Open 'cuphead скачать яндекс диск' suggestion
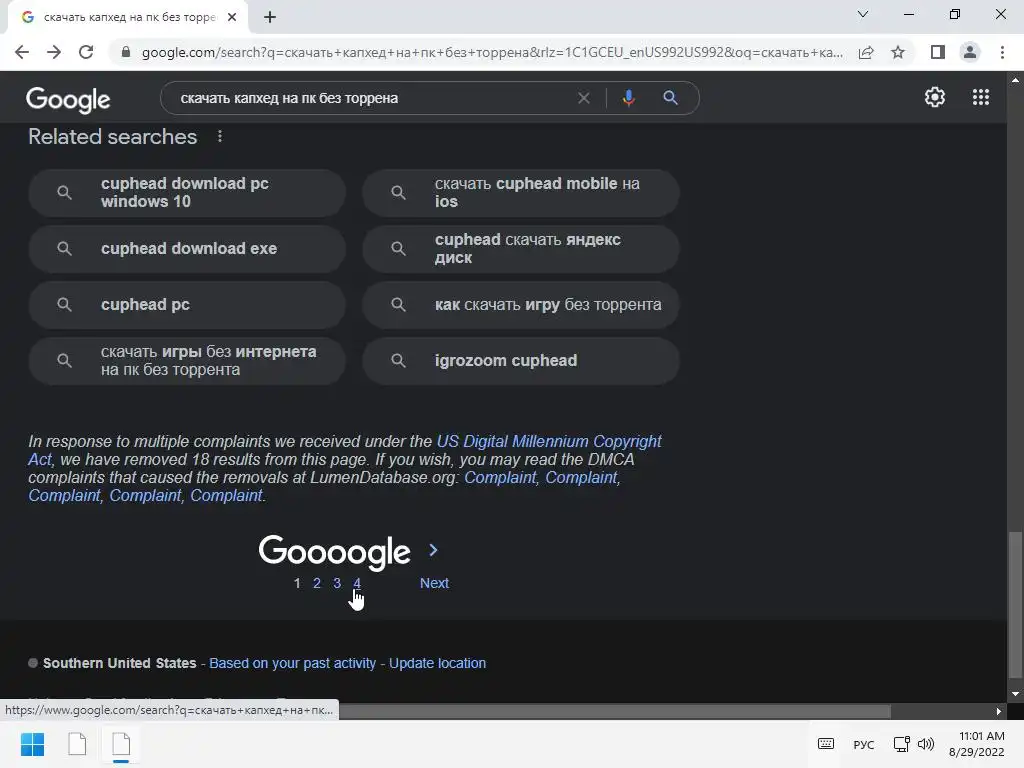Screen dimensions: 1024x768 [520, 249]
